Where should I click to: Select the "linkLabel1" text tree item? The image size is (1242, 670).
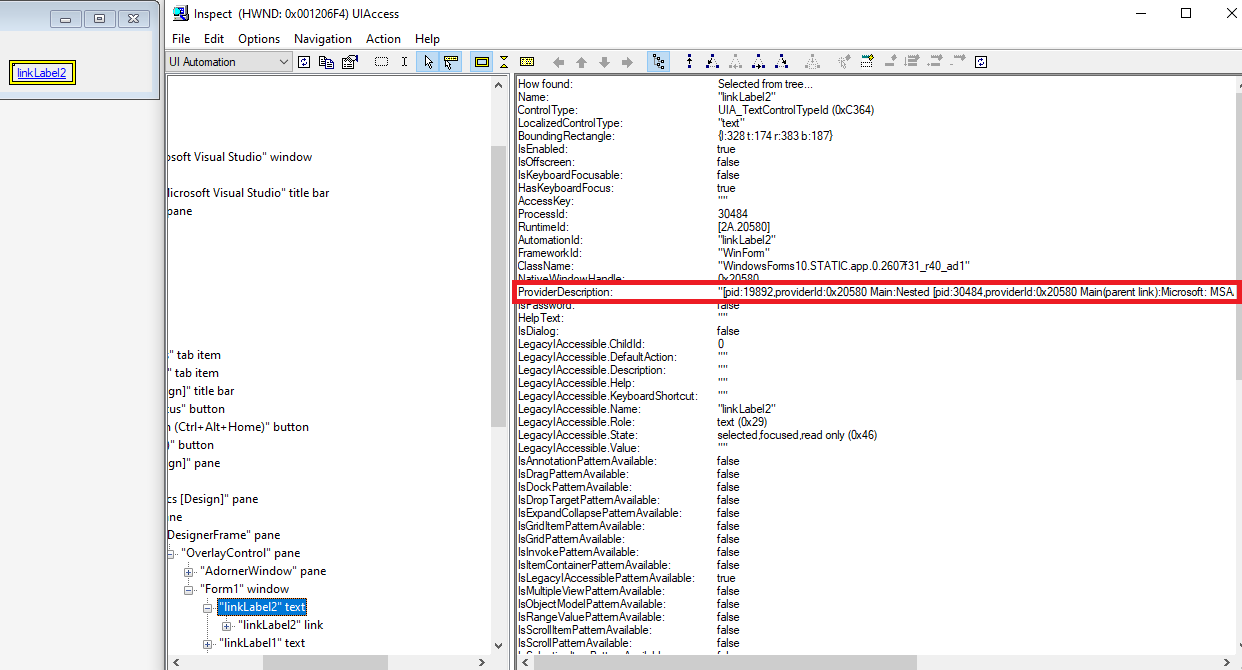262,643
